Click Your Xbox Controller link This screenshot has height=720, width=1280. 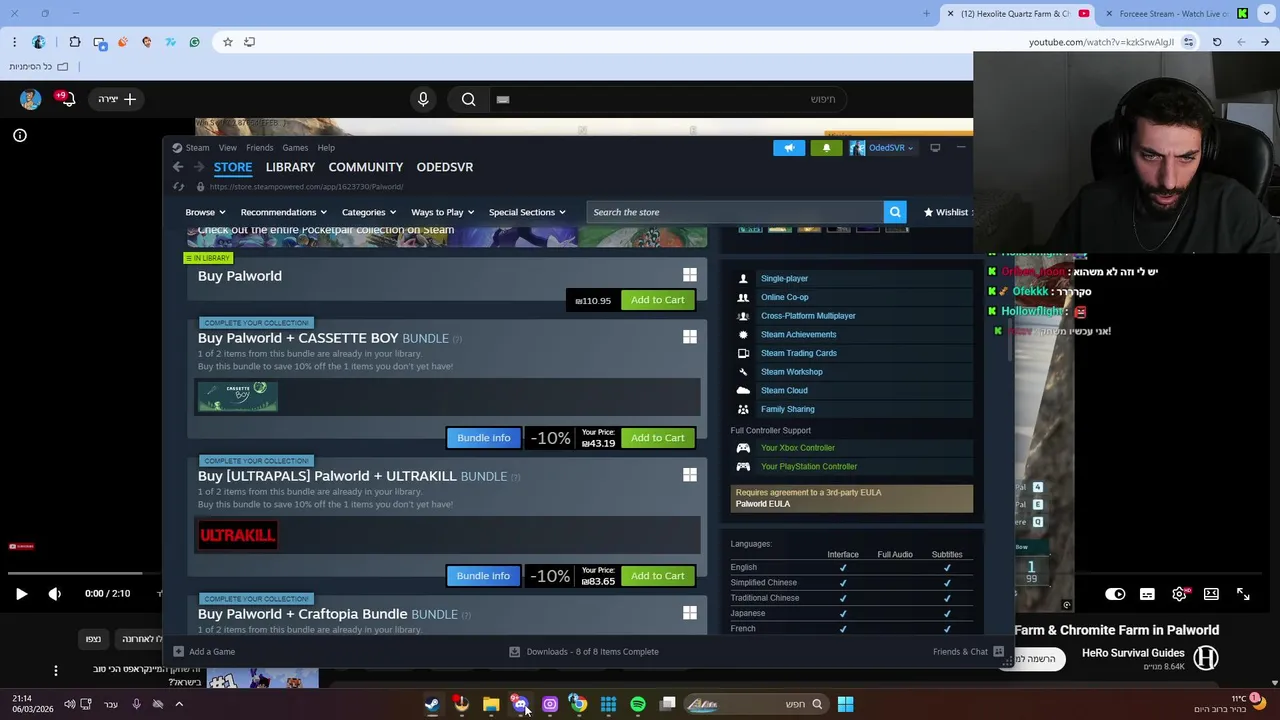pyautogui.click(x=798, y=448)
